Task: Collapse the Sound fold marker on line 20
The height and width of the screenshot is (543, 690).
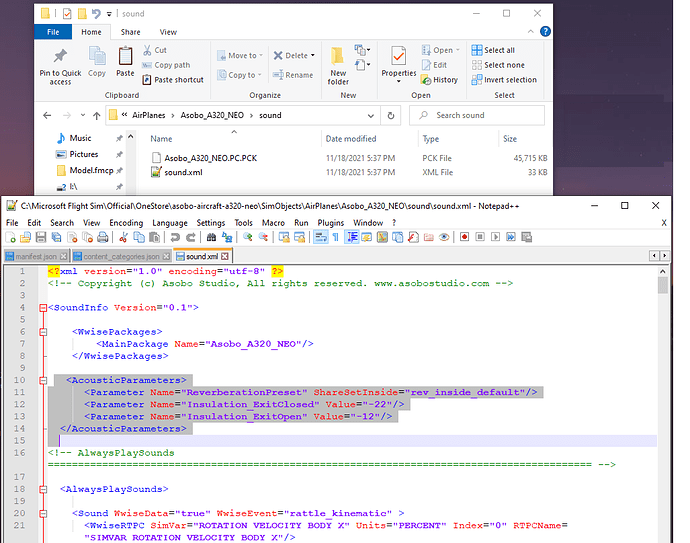Action: [43, 514]
